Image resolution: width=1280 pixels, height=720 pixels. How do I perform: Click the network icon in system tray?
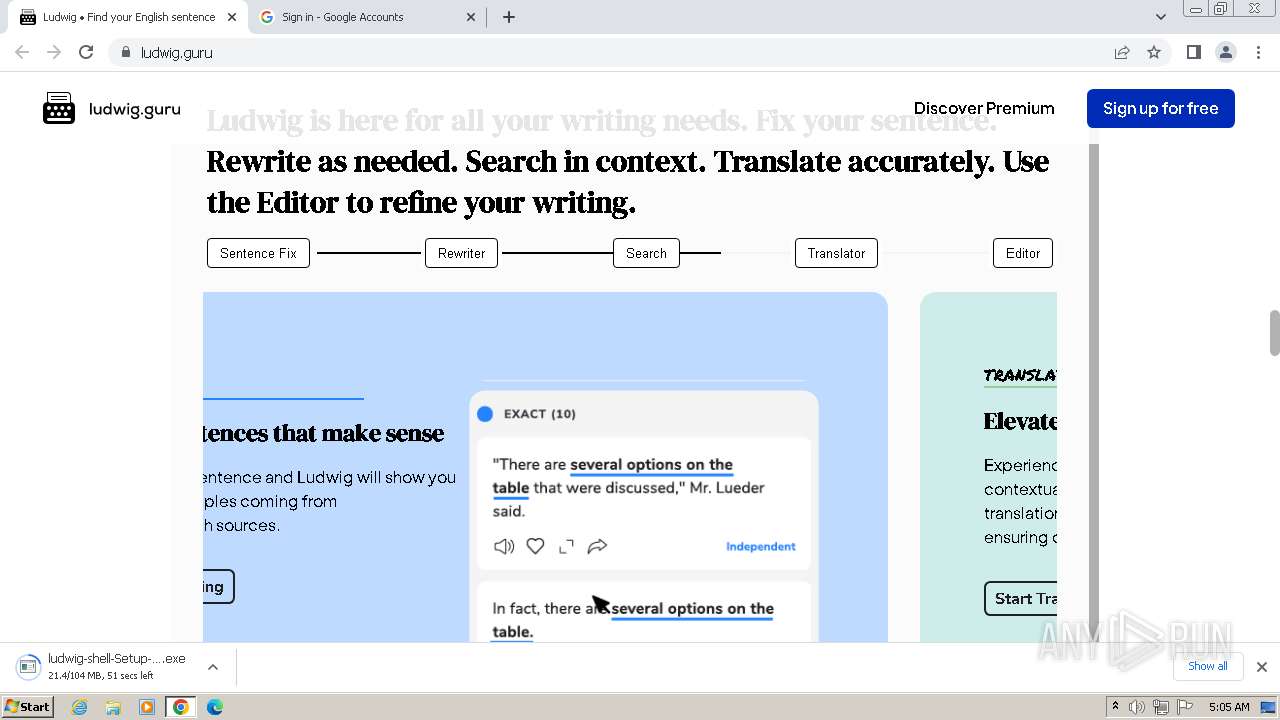1161,707
